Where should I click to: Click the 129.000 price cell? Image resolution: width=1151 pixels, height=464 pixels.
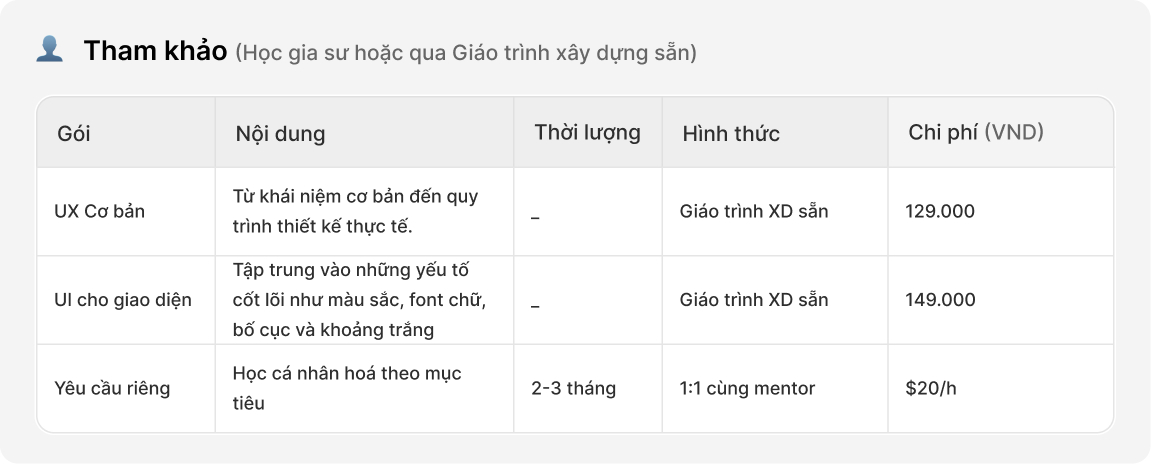coord(939,211)
